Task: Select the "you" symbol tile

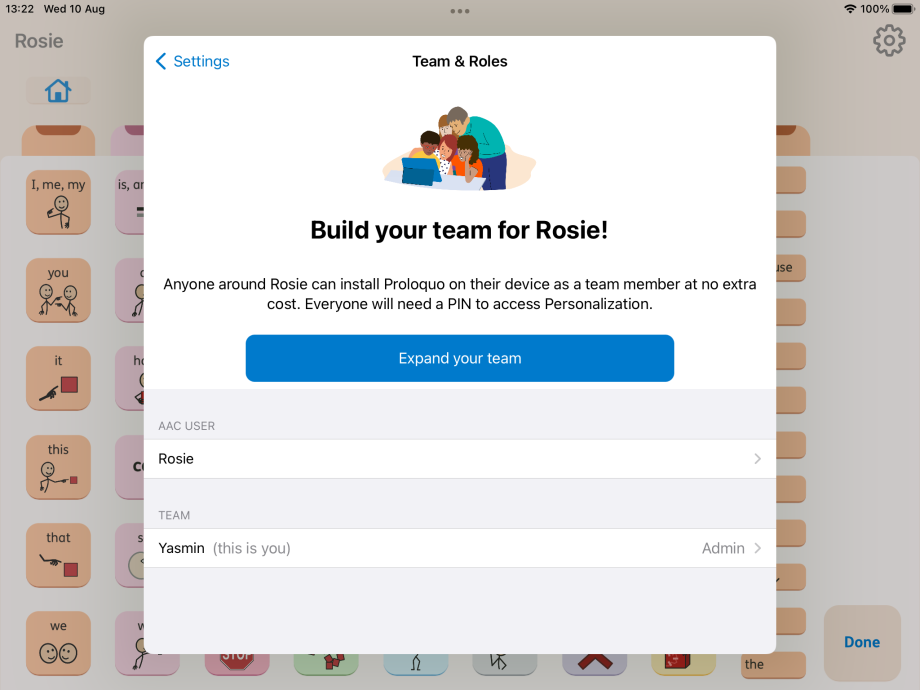Action: pyautogui.click(x=58, y=290)
